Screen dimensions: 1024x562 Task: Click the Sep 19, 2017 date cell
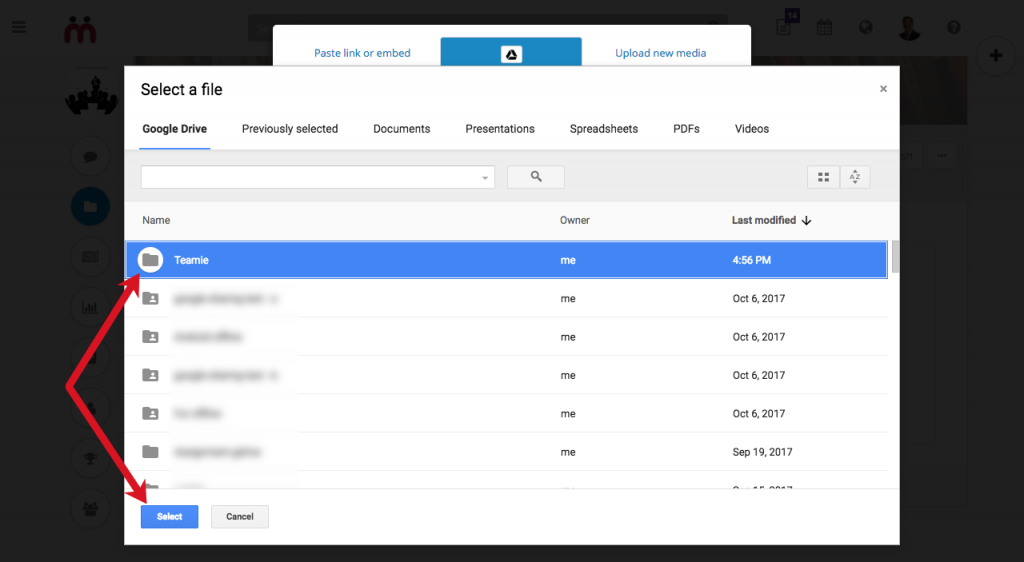click(x=762, y=452)
